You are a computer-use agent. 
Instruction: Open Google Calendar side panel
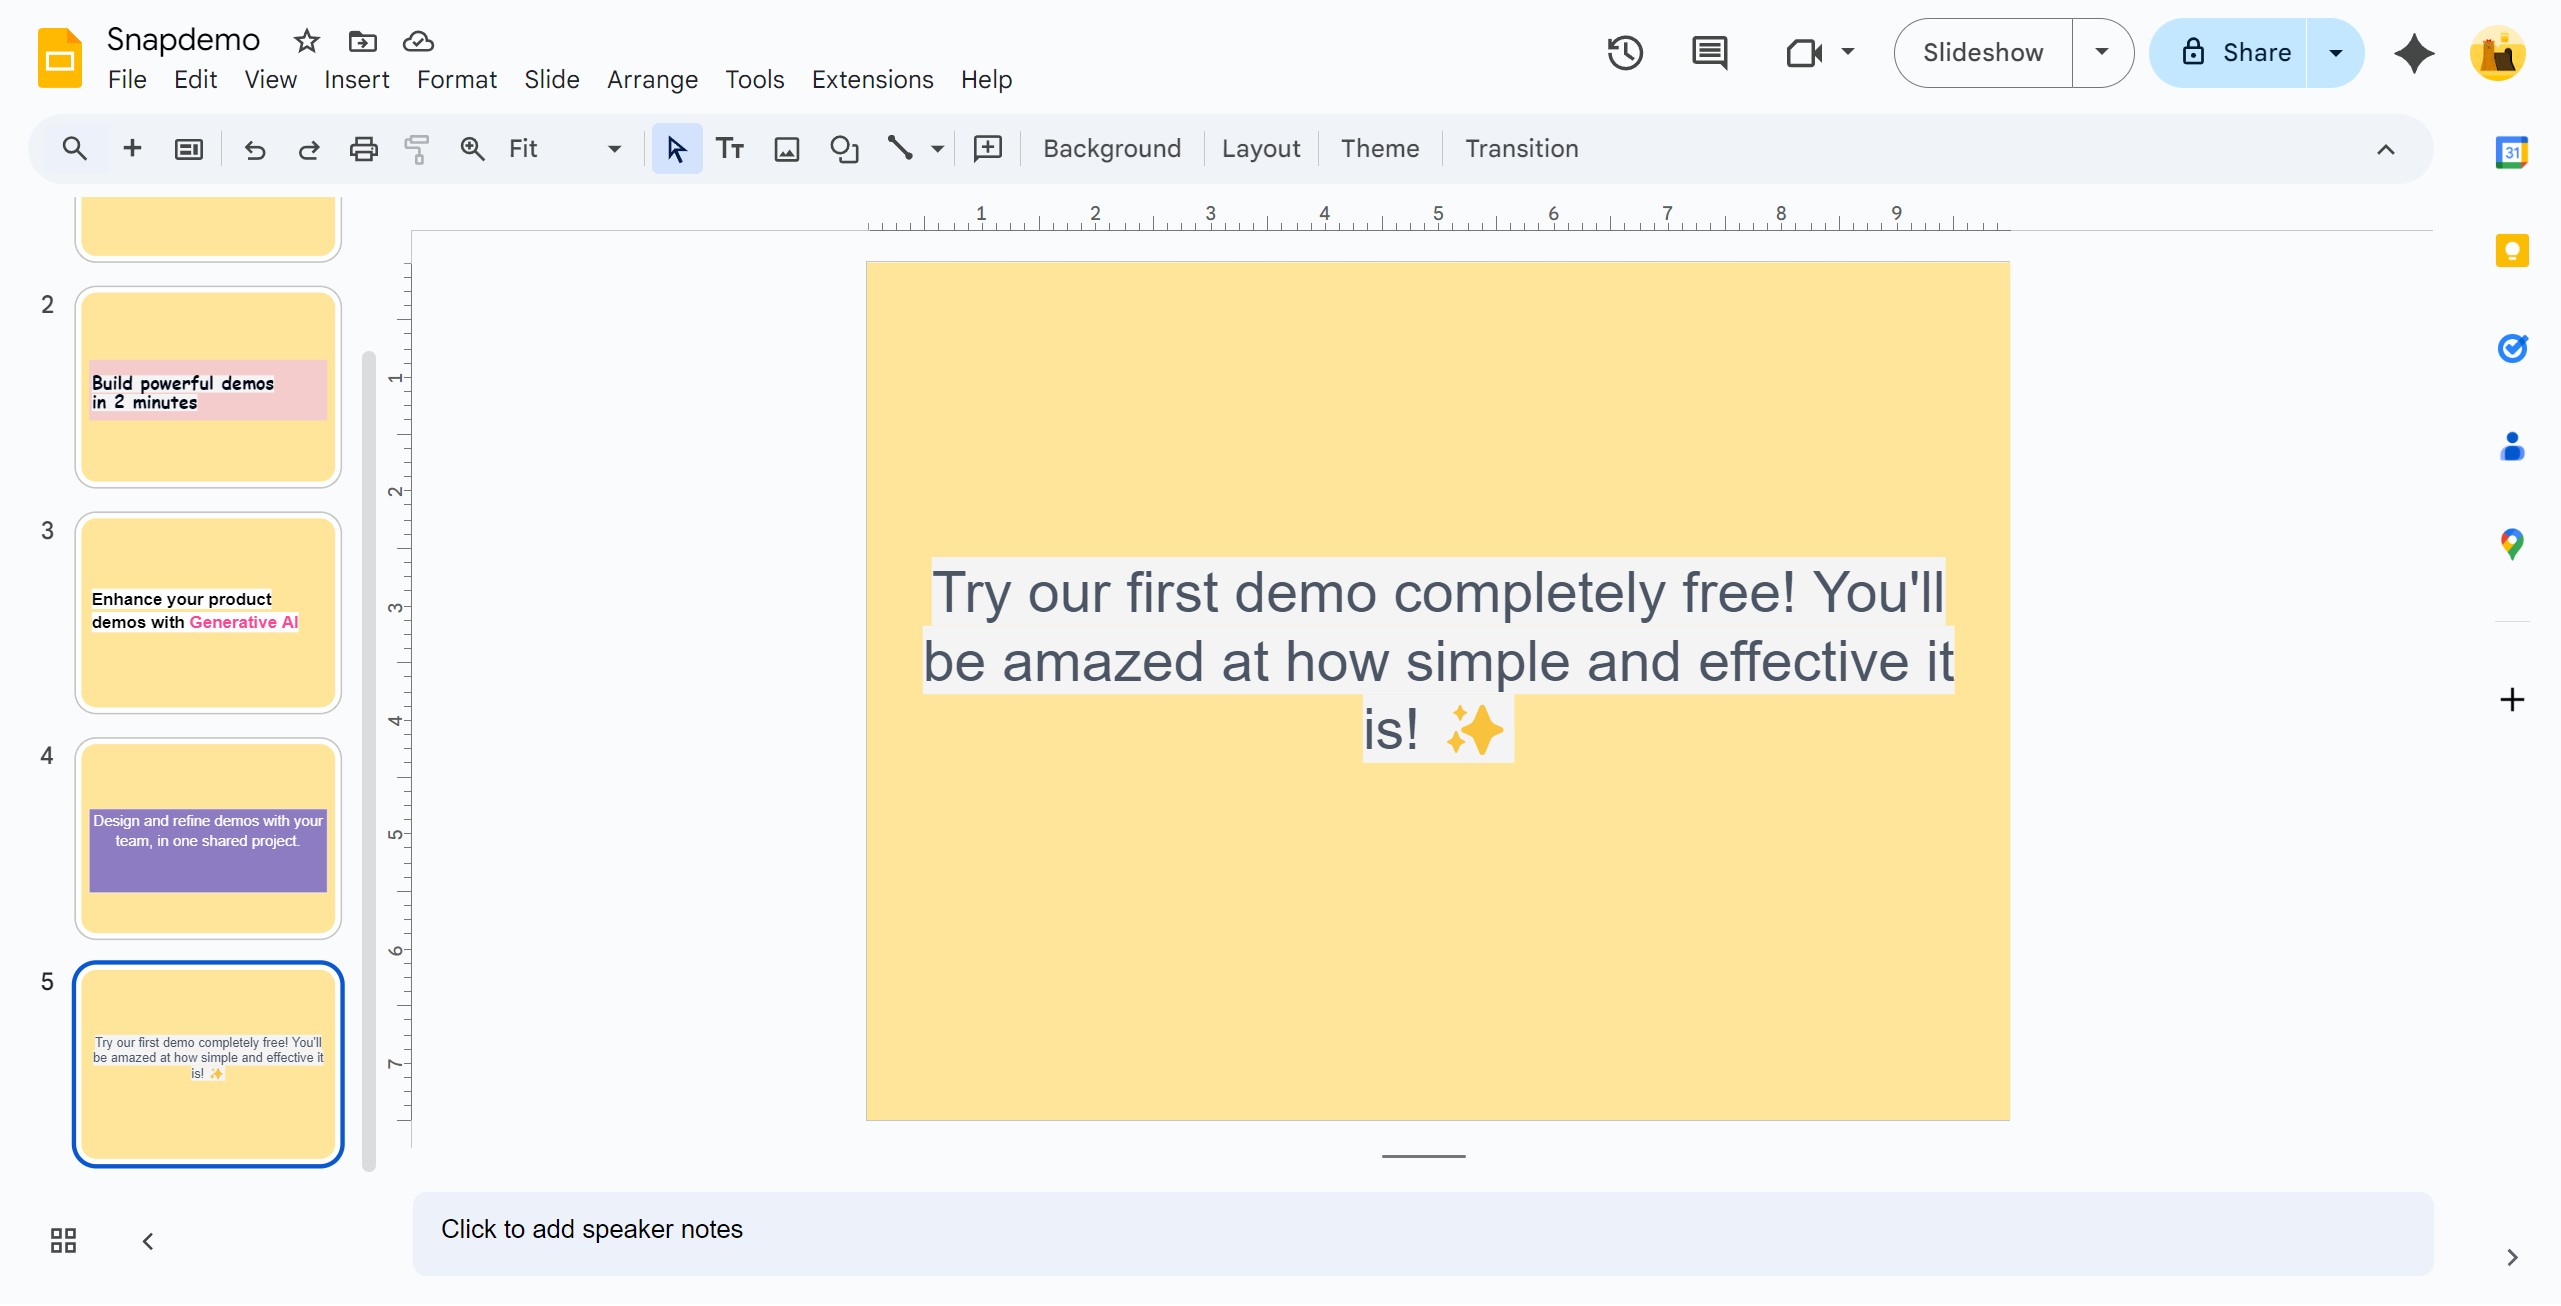(2512, 152)
